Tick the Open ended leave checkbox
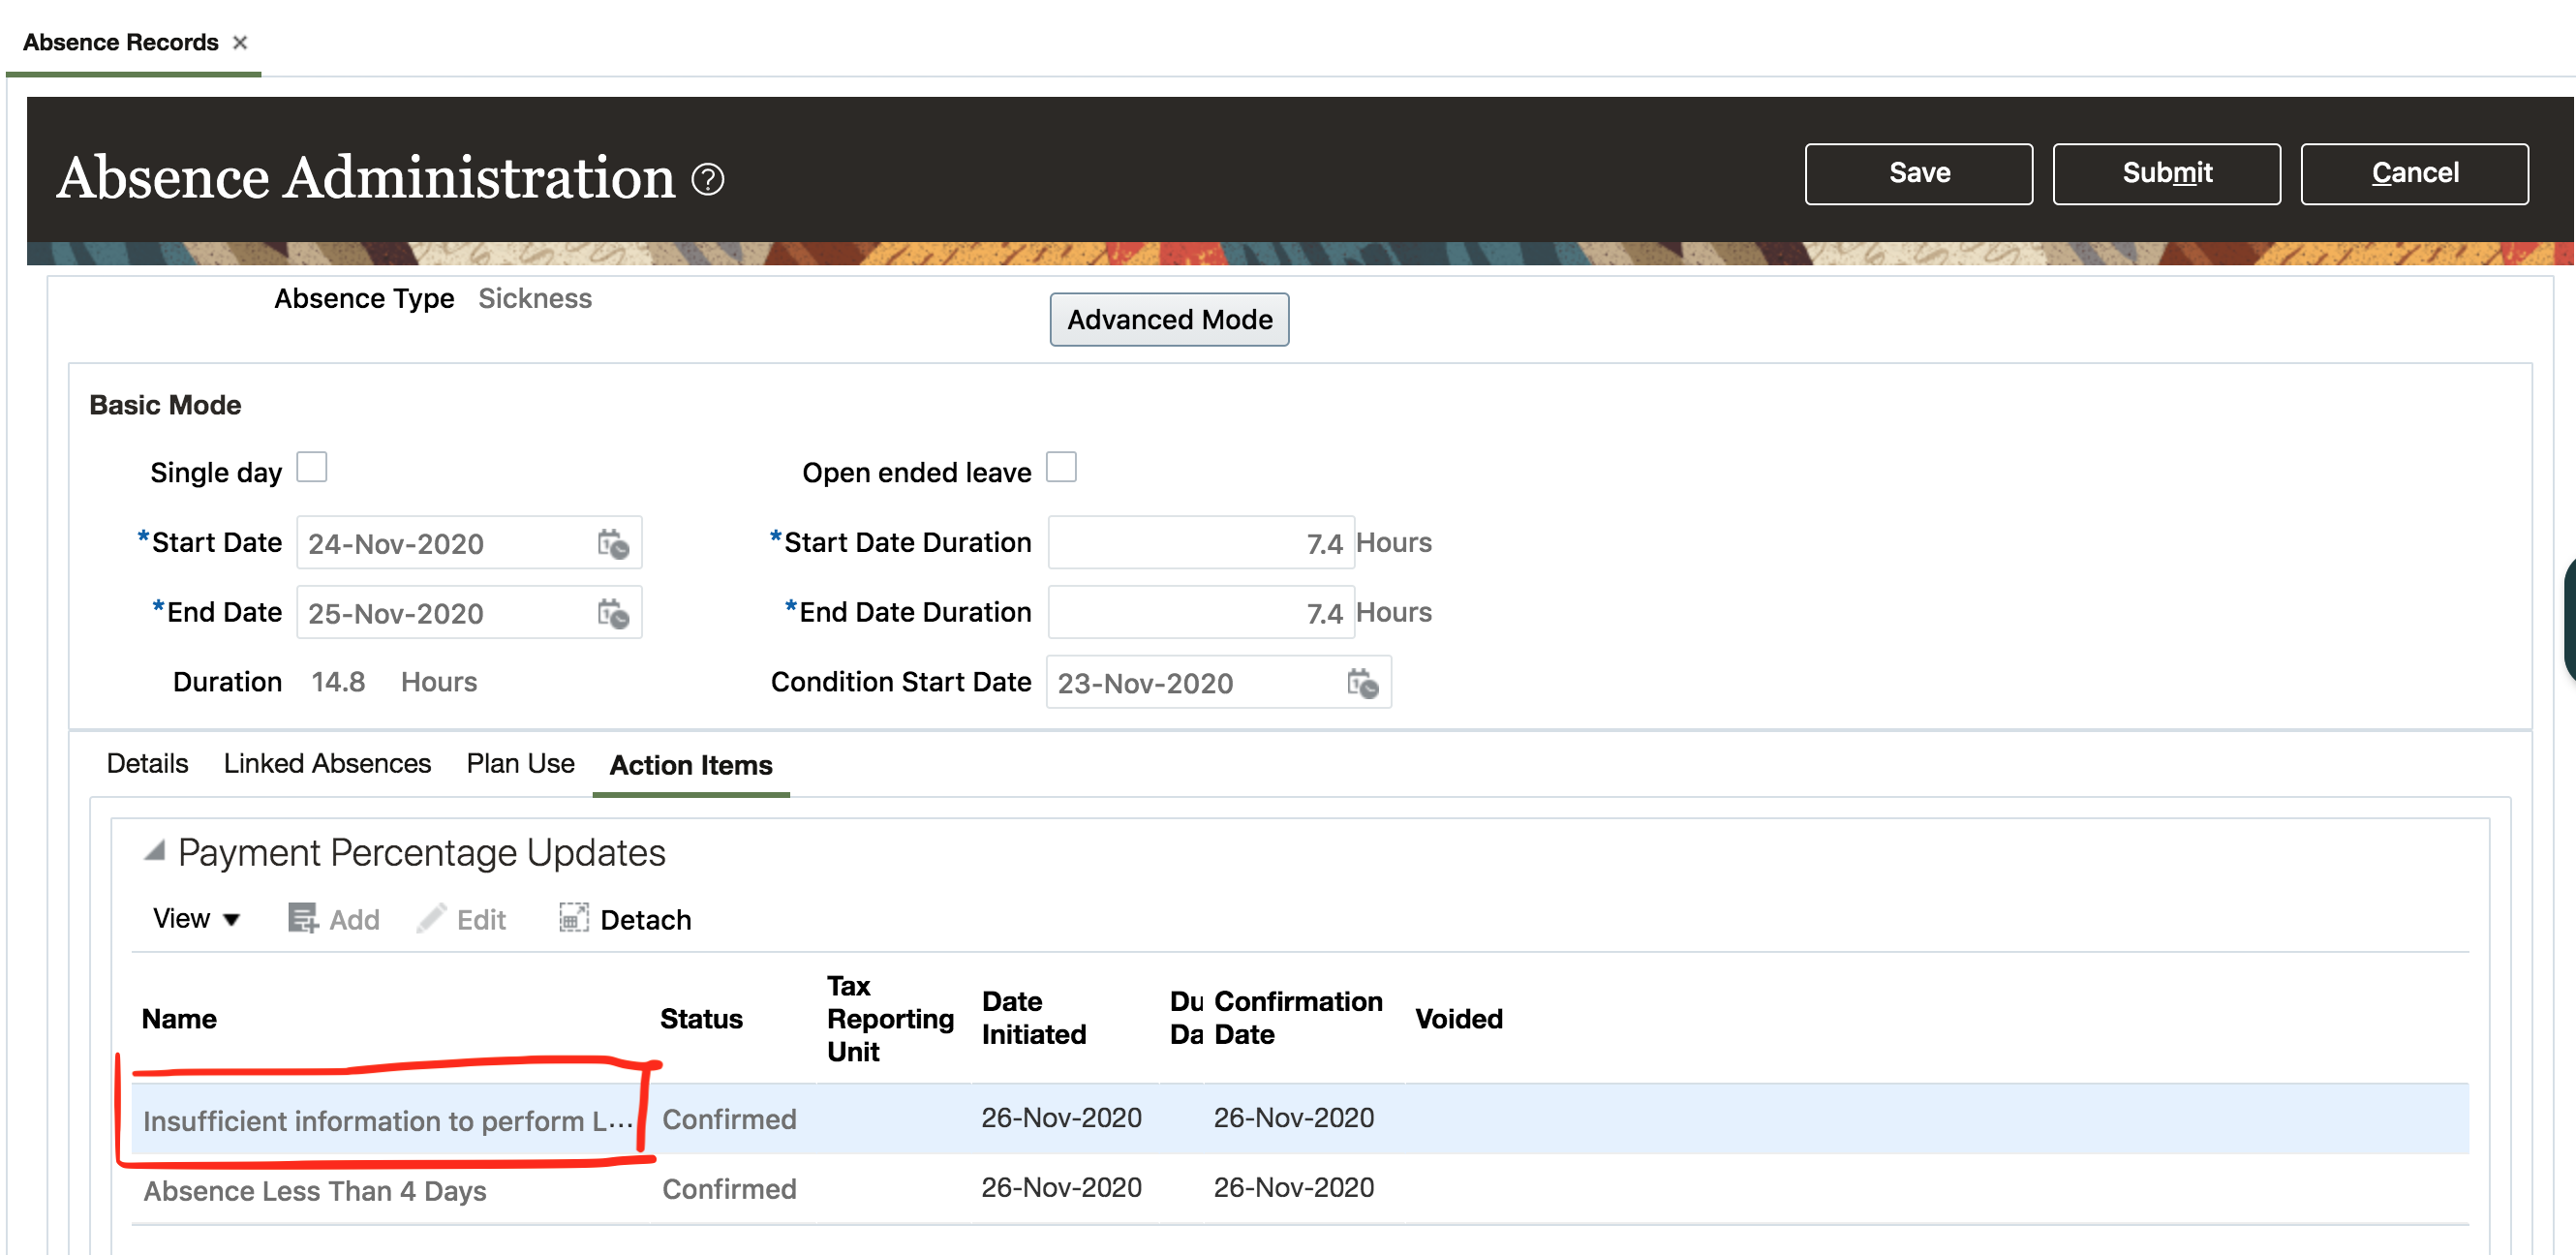Image resolution: width=2576 pixels, height=1255 pixels. [1061, 467]
